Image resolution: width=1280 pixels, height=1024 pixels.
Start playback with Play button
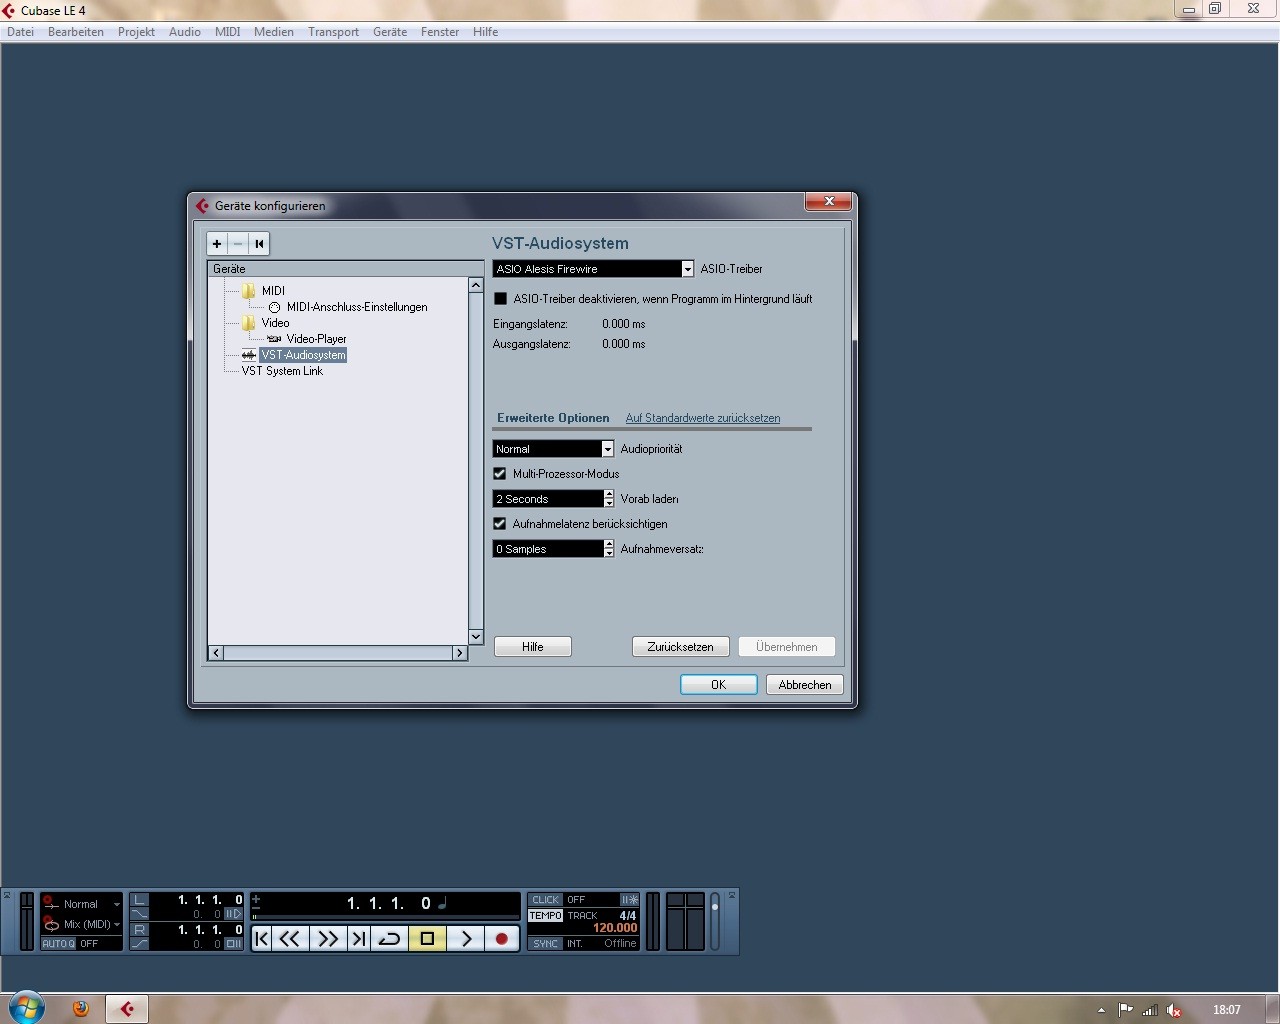pos(465,938)
